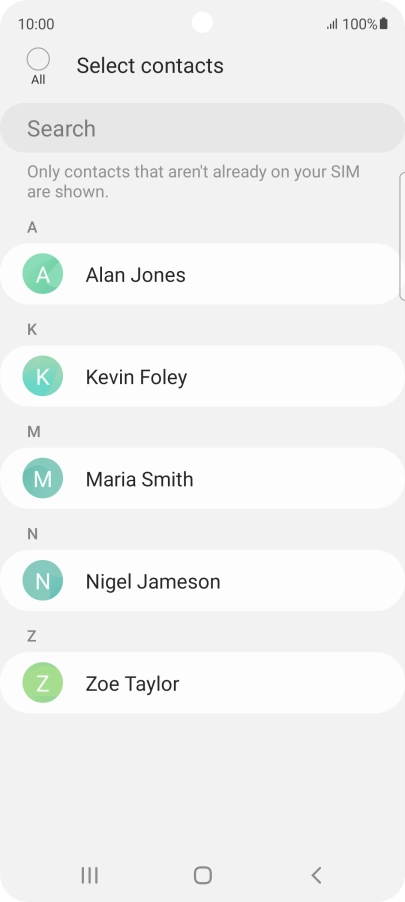
Task: Tap the back arrow navigation button
Action: tap(316, 875)
